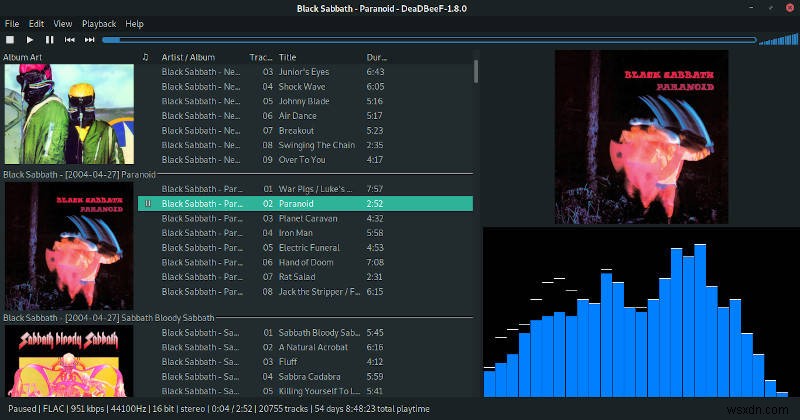Click the blue spectrum analyzer visualization
Screen dimensions: 800x420
(640, 312)
